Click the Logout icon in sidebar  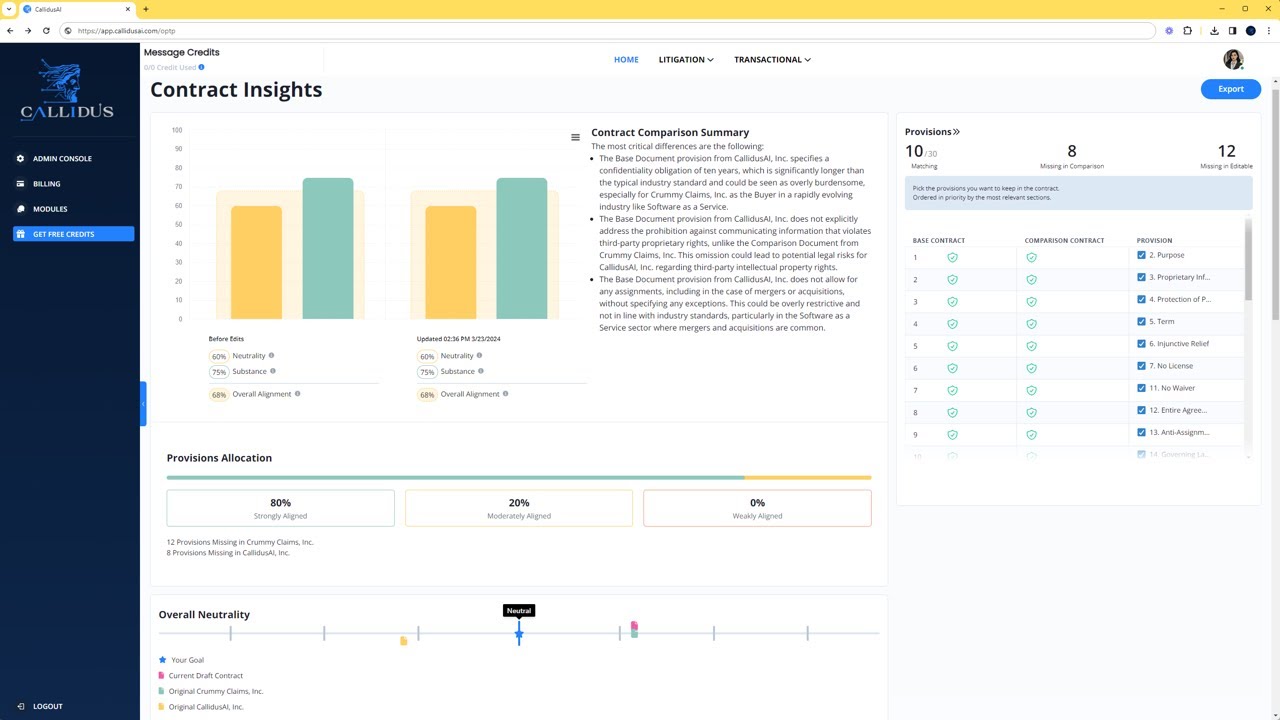pos(21,706)
